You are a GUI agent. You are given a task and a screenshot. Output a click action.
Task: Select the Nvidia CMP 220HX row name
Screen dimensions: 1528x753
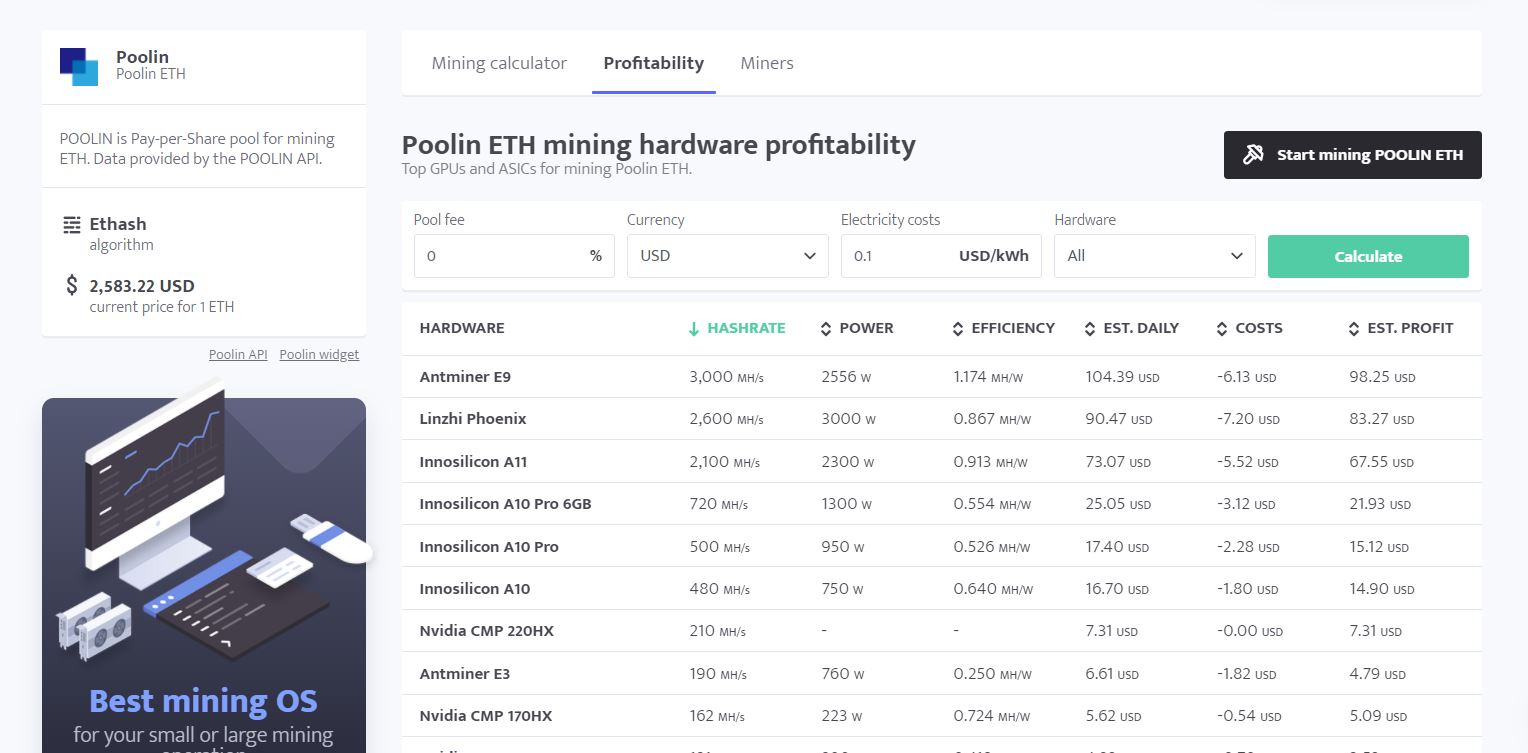tap(487, 631)
